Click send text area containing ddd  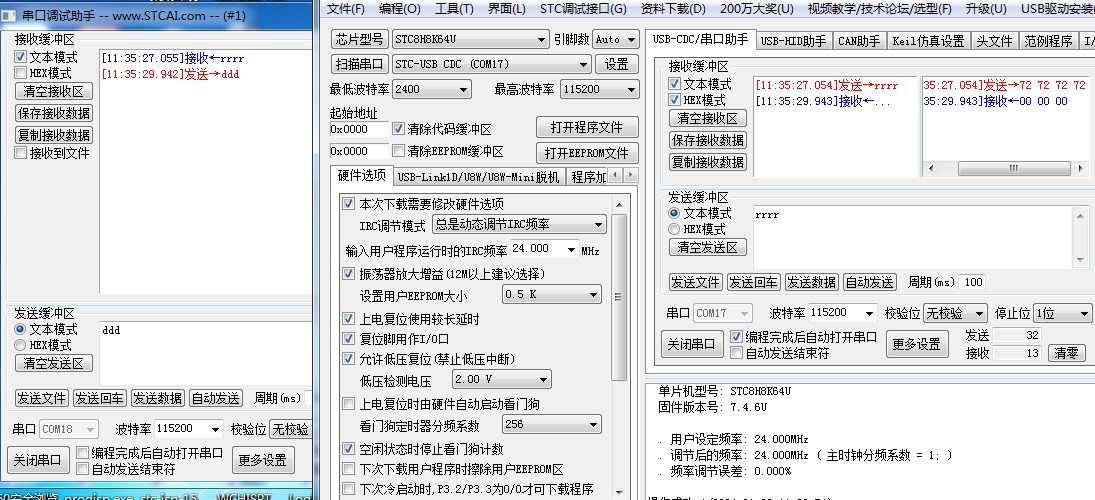[x=205, y=353]
